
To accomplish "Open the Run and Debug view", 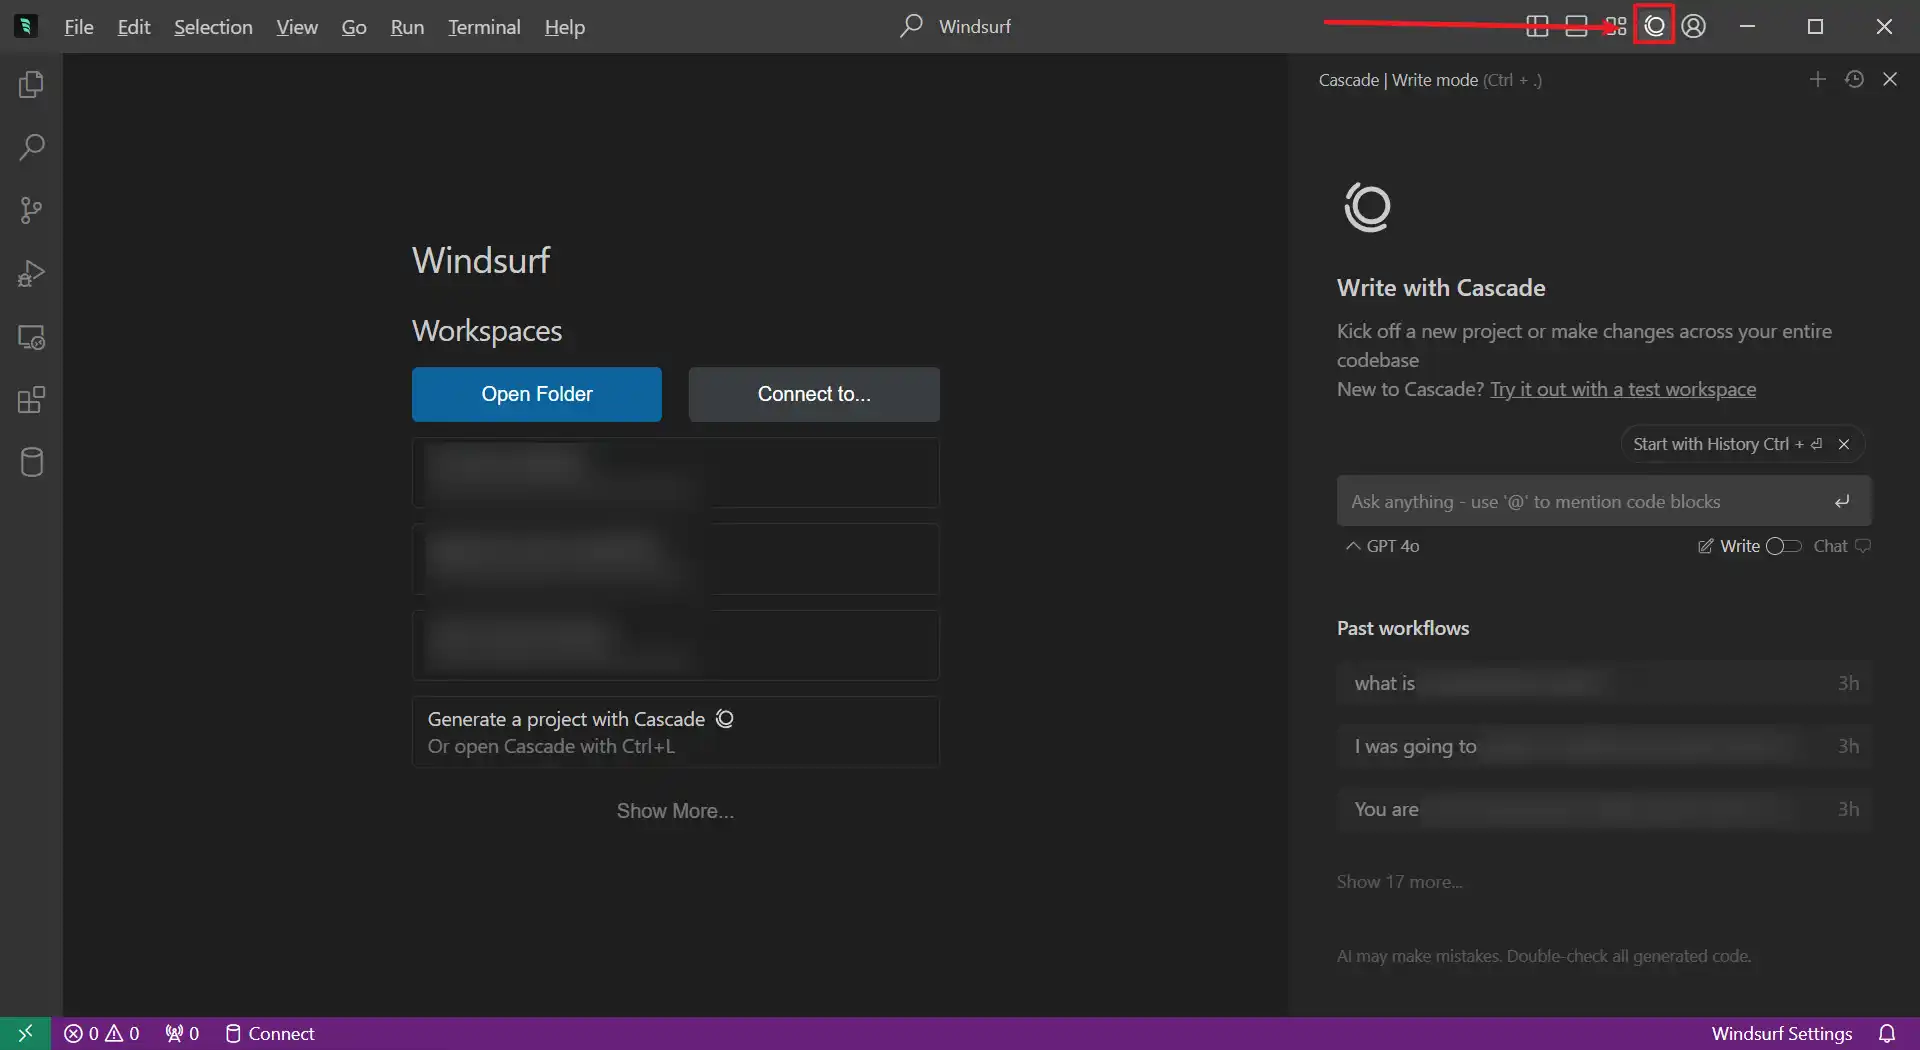I will [x=31, y=274].
